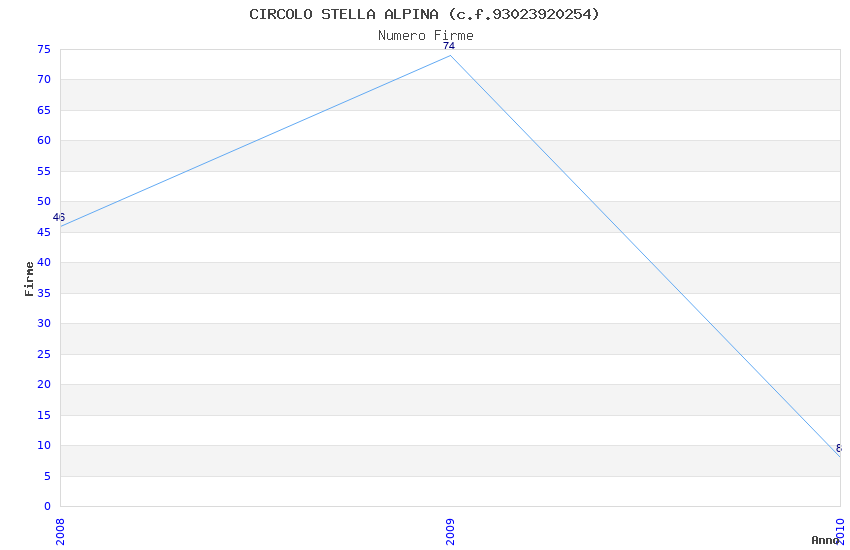Click the y-axis value 10
The height and width of the screenshot is (550, 850).
pos(44,445)
